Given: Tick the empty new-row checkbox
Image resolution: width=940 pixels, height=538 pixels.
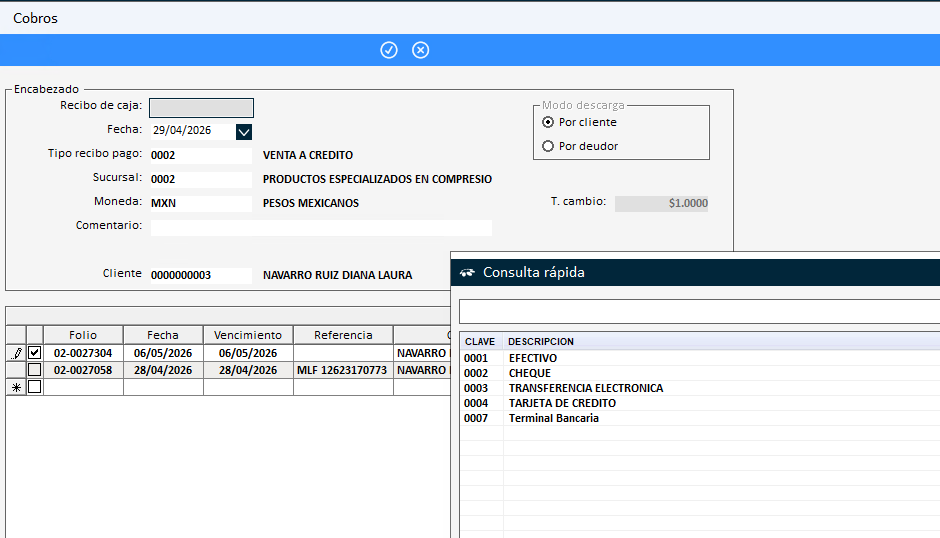Looking at the screenshot, I should tap(35, 387).
